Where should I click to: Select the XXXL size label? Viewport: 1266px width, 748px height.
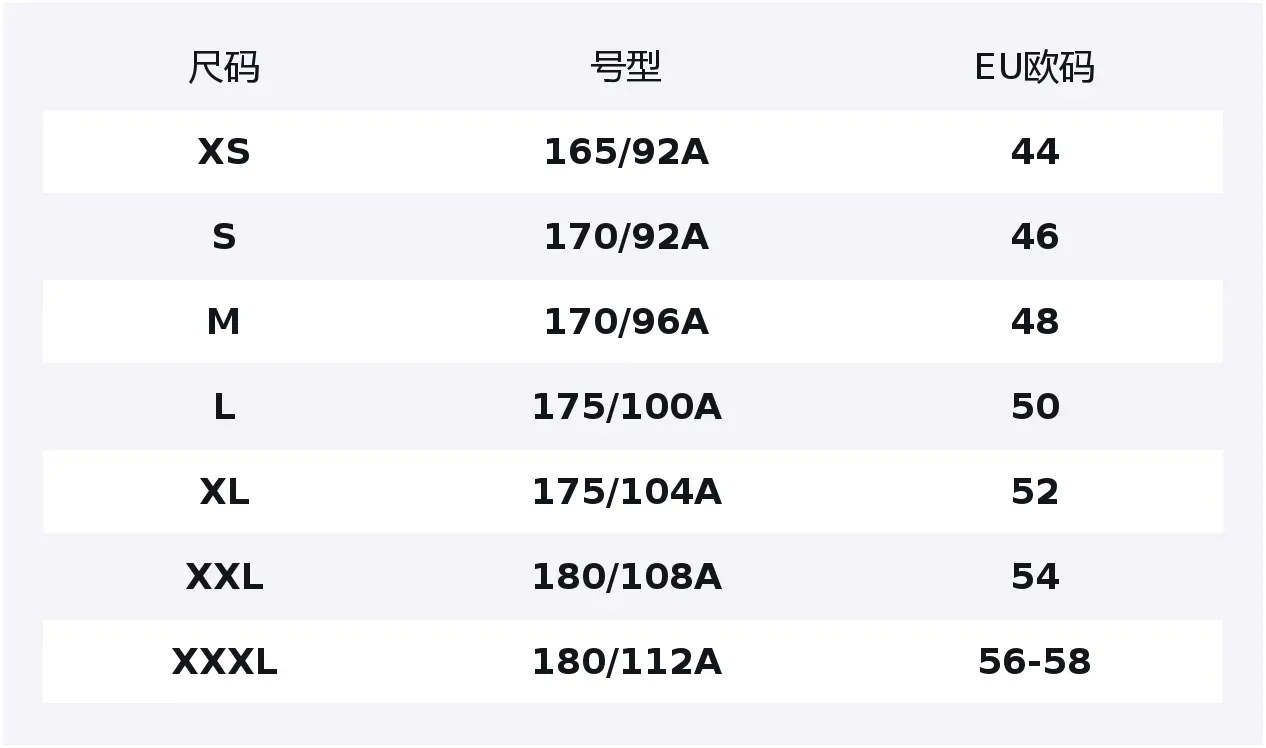coord(224,662)
